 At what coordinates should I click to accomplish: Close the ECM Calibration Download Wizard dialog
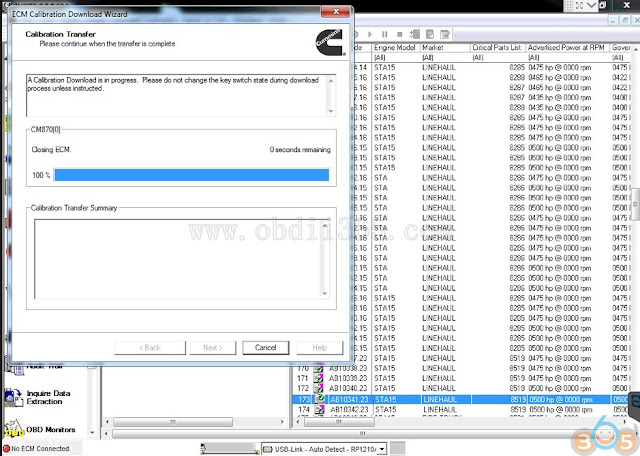tap(336, 12)
